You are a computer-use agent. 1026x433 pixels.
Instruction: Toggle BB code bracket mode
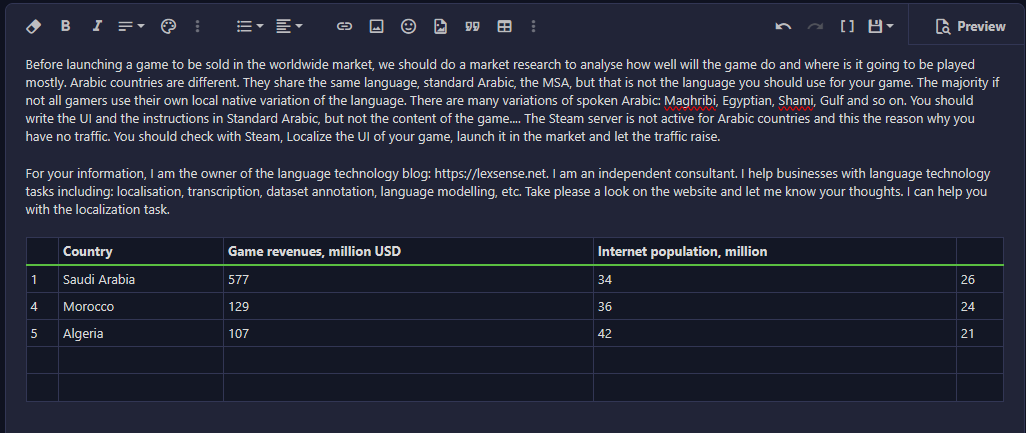847,26
